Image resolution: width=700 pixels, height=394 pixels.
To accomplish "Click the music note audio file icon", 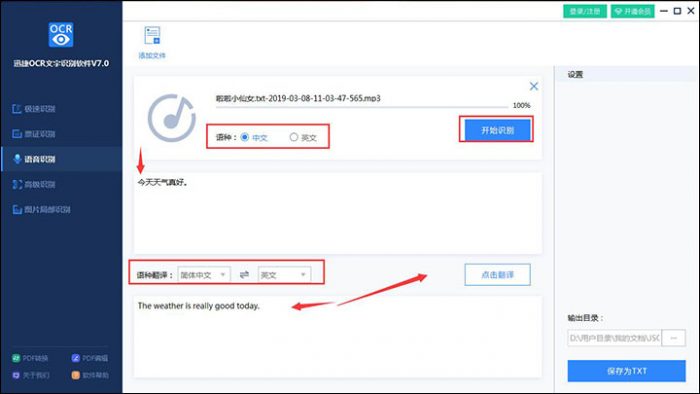I will [x=172, y=118].
